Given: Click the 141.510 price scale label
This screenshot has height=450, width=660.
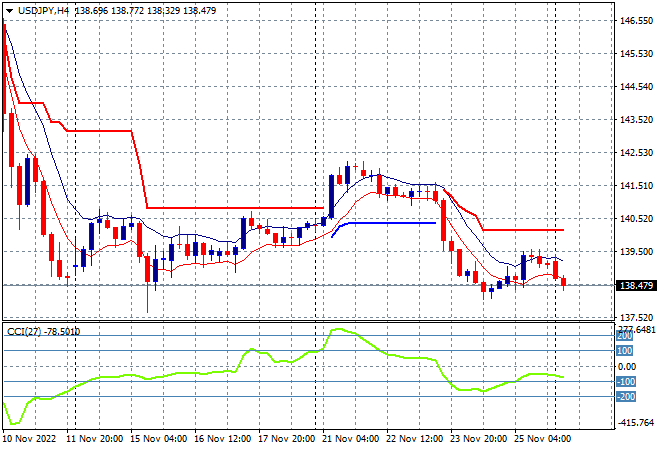Looking at the screenshot, I should pyautogui.click(x=636, y=186).
